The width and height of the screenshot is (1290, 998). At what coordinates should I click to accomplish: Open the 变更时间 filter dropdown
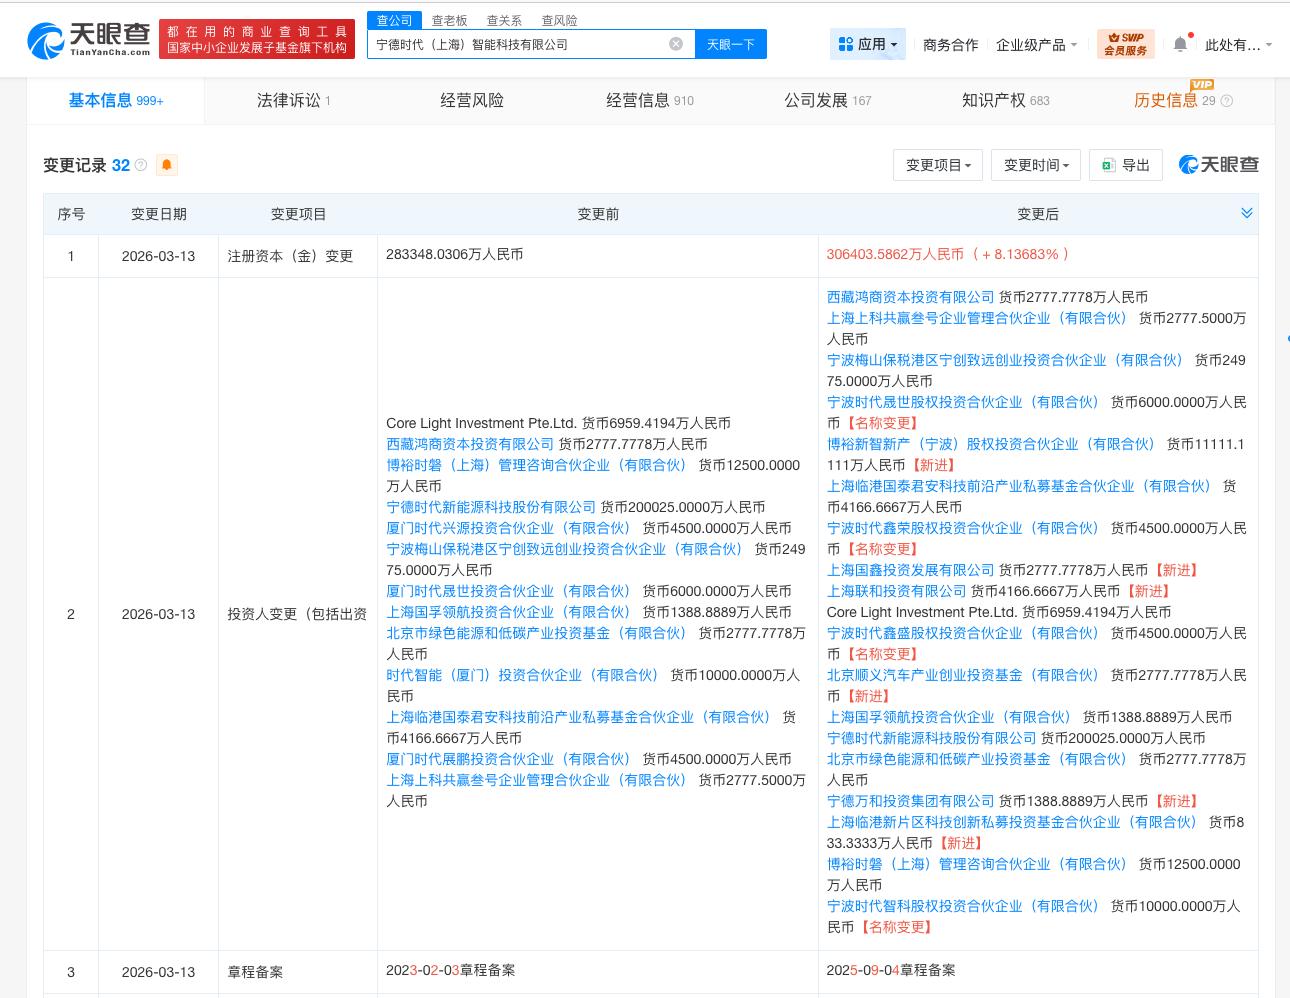(1036, 165)
